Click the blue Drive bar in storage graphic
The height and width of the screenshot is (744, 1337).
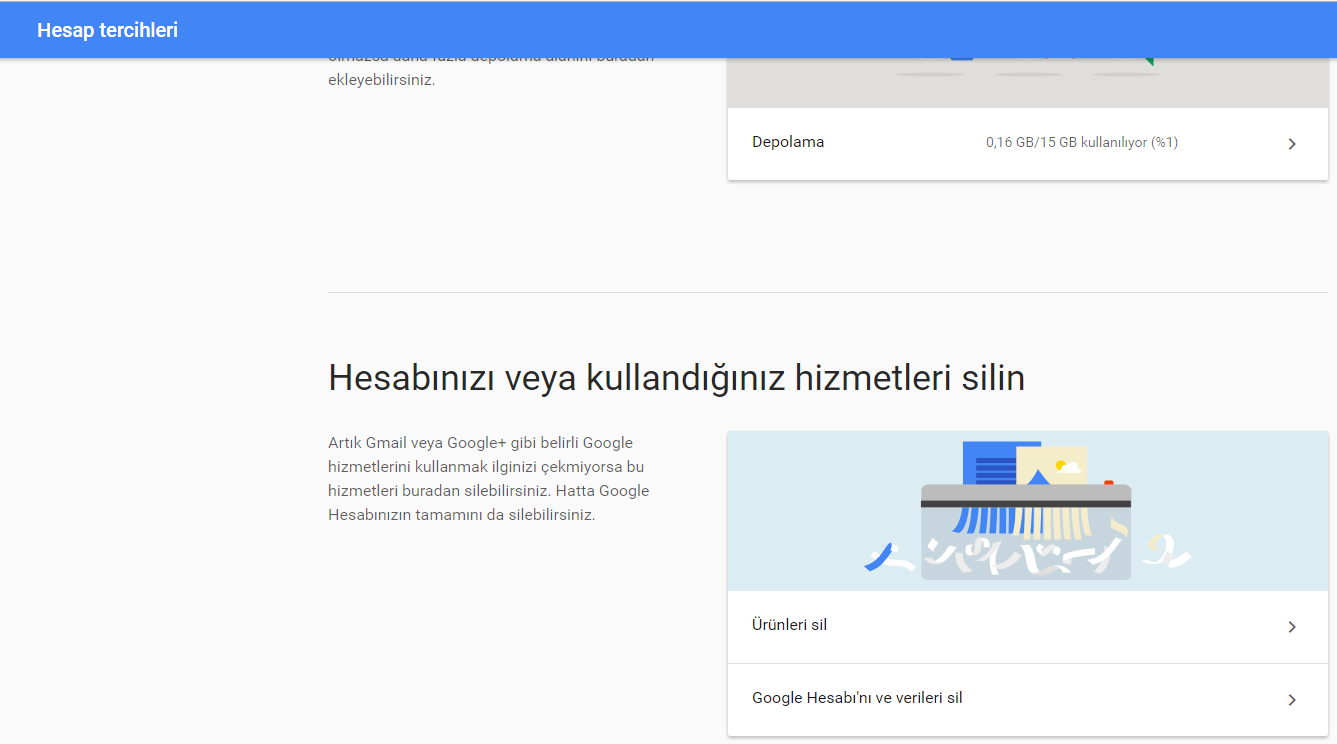point(962,58)
